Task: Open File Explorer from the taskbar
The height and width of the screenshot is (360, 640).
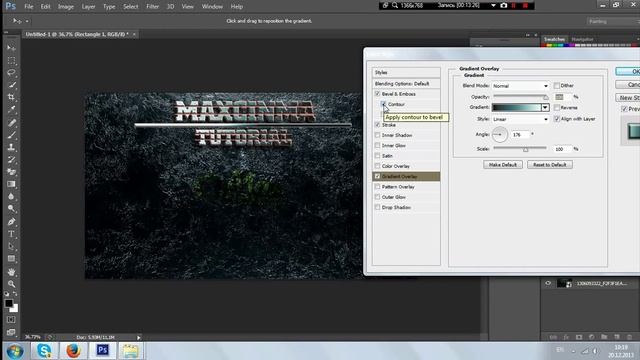Action: tap(131, 351)
